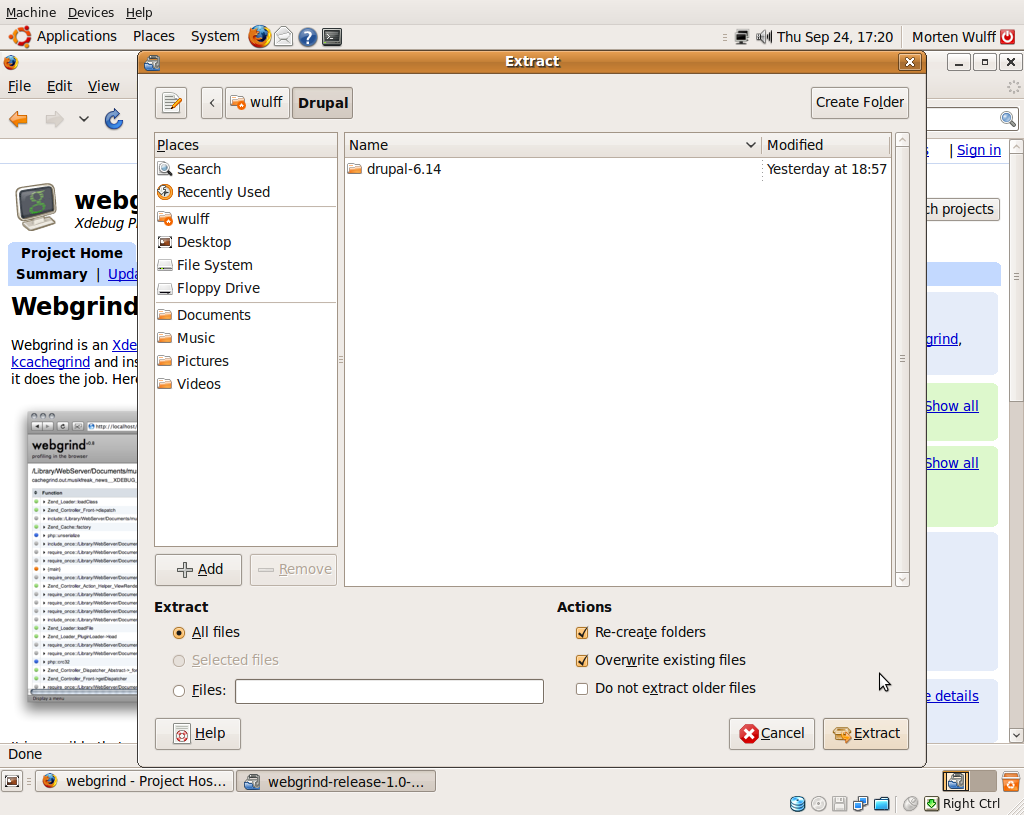Open the help launcher in top panel
Viewport: 1024px width, 815px height.
click(308, 37)
